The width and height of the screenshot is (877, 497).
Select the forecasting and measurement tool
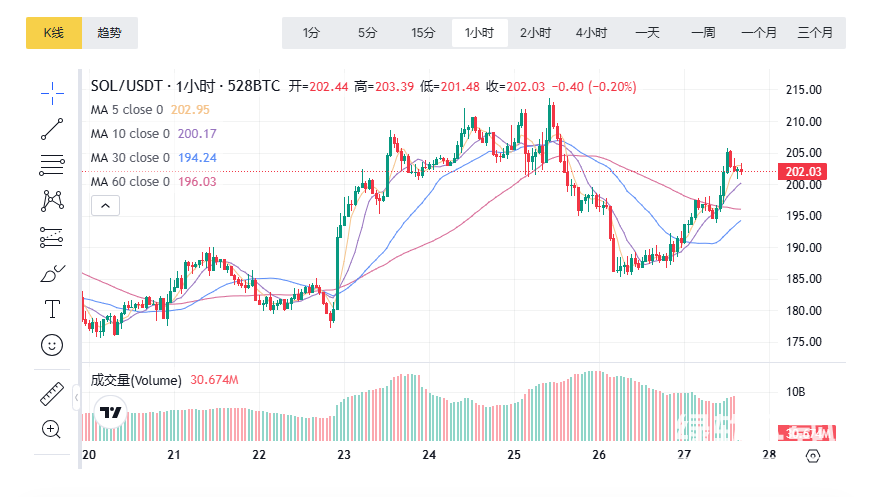(52, 237)
